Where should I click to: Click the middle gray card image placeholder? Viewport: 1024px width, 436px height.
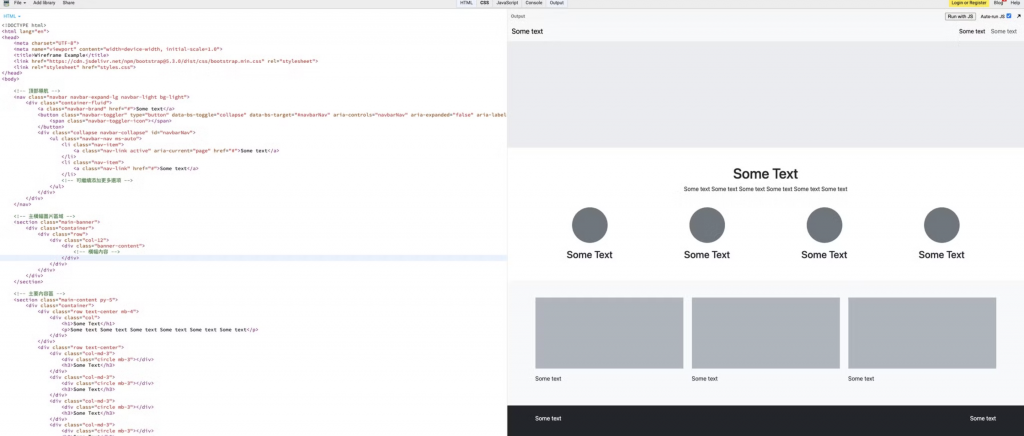coord(765,333)
